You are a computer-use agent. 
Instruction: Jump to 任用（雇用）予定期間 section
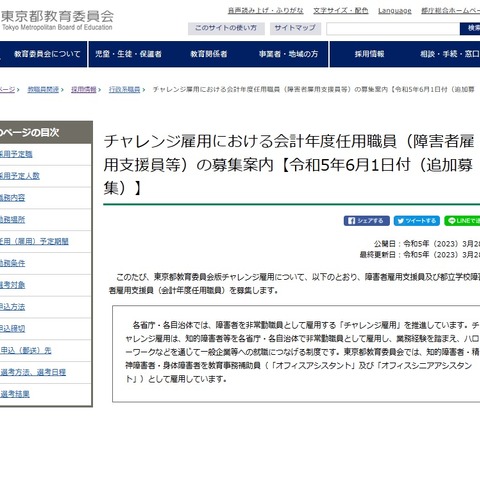click(x=34, y=241)
